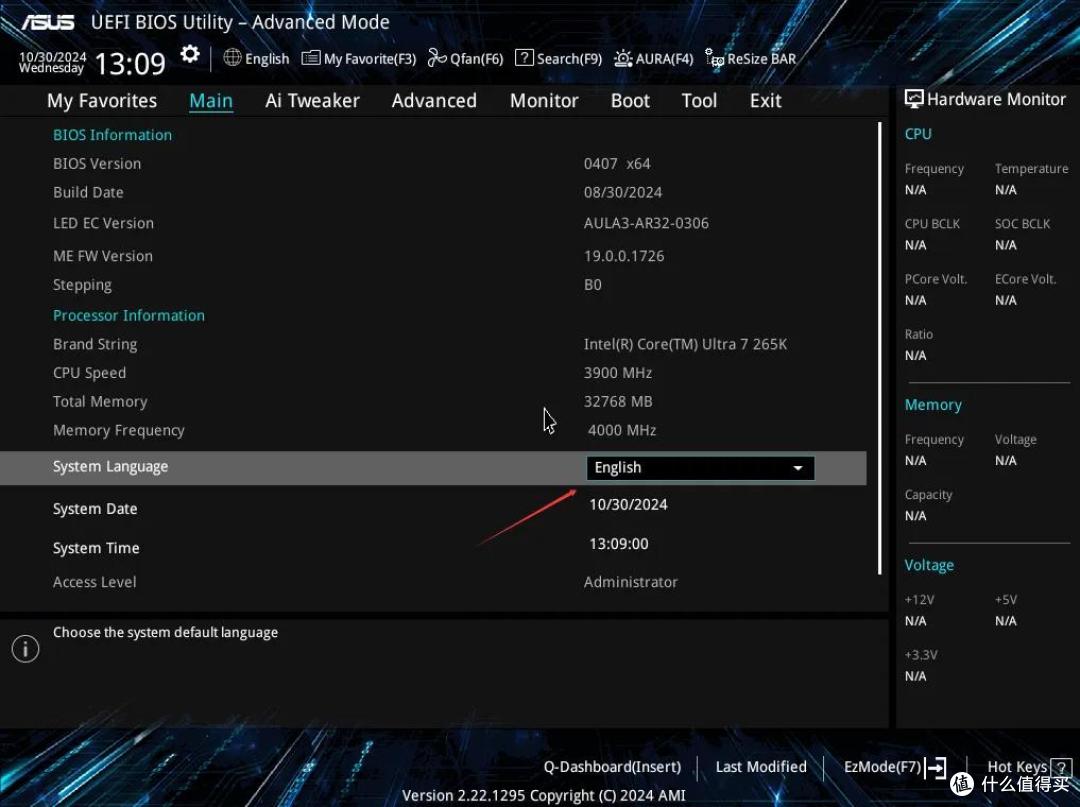Click English in the top toolbar

point(267,59)
